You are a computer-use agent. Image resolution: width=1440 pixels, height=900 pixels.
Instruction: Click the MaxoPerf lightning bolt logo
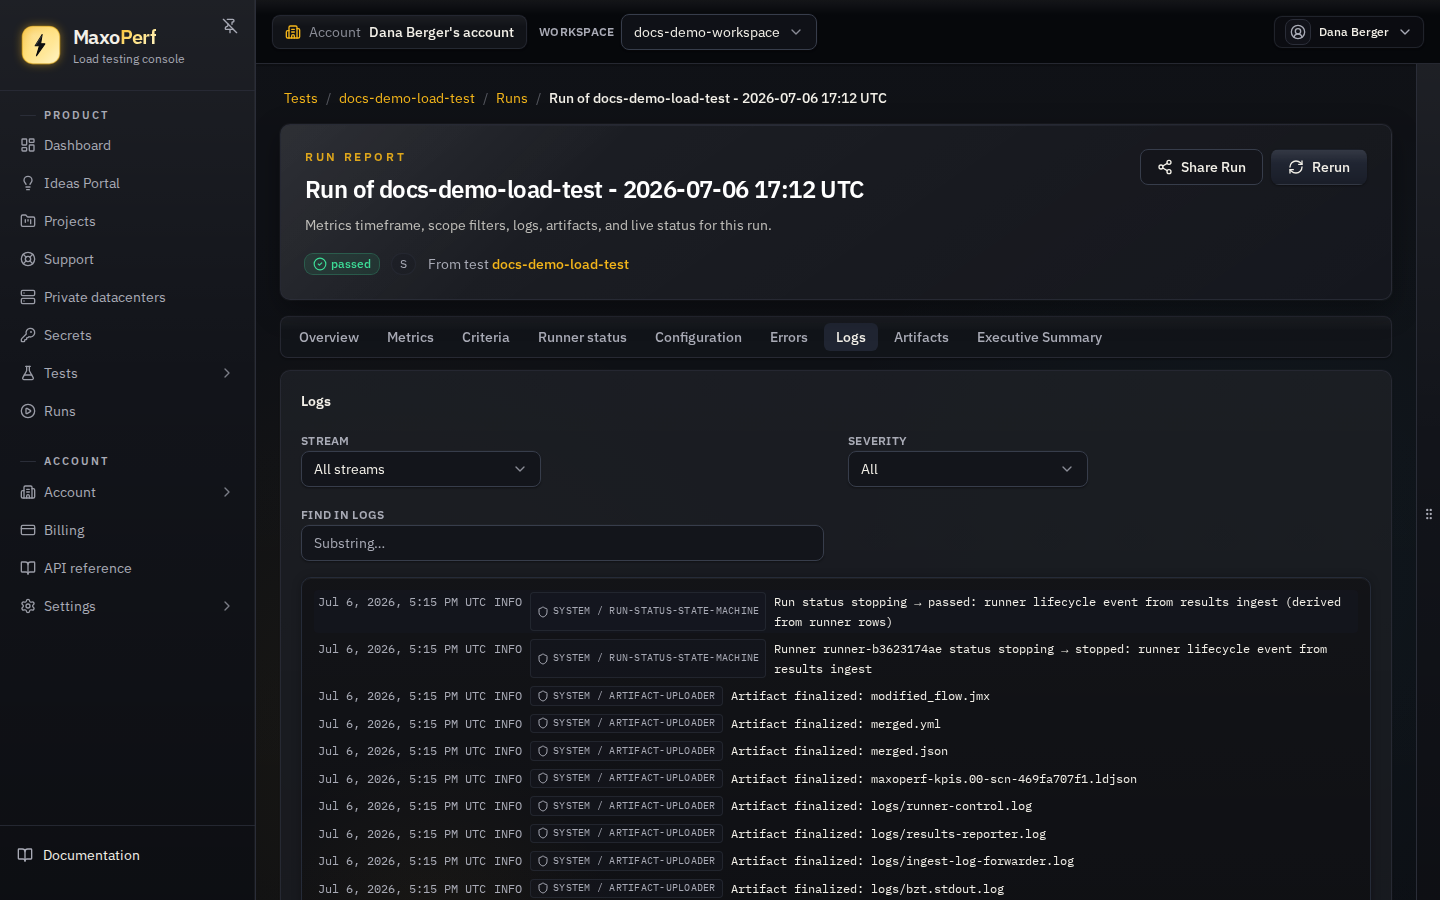(x=41, y=45)
